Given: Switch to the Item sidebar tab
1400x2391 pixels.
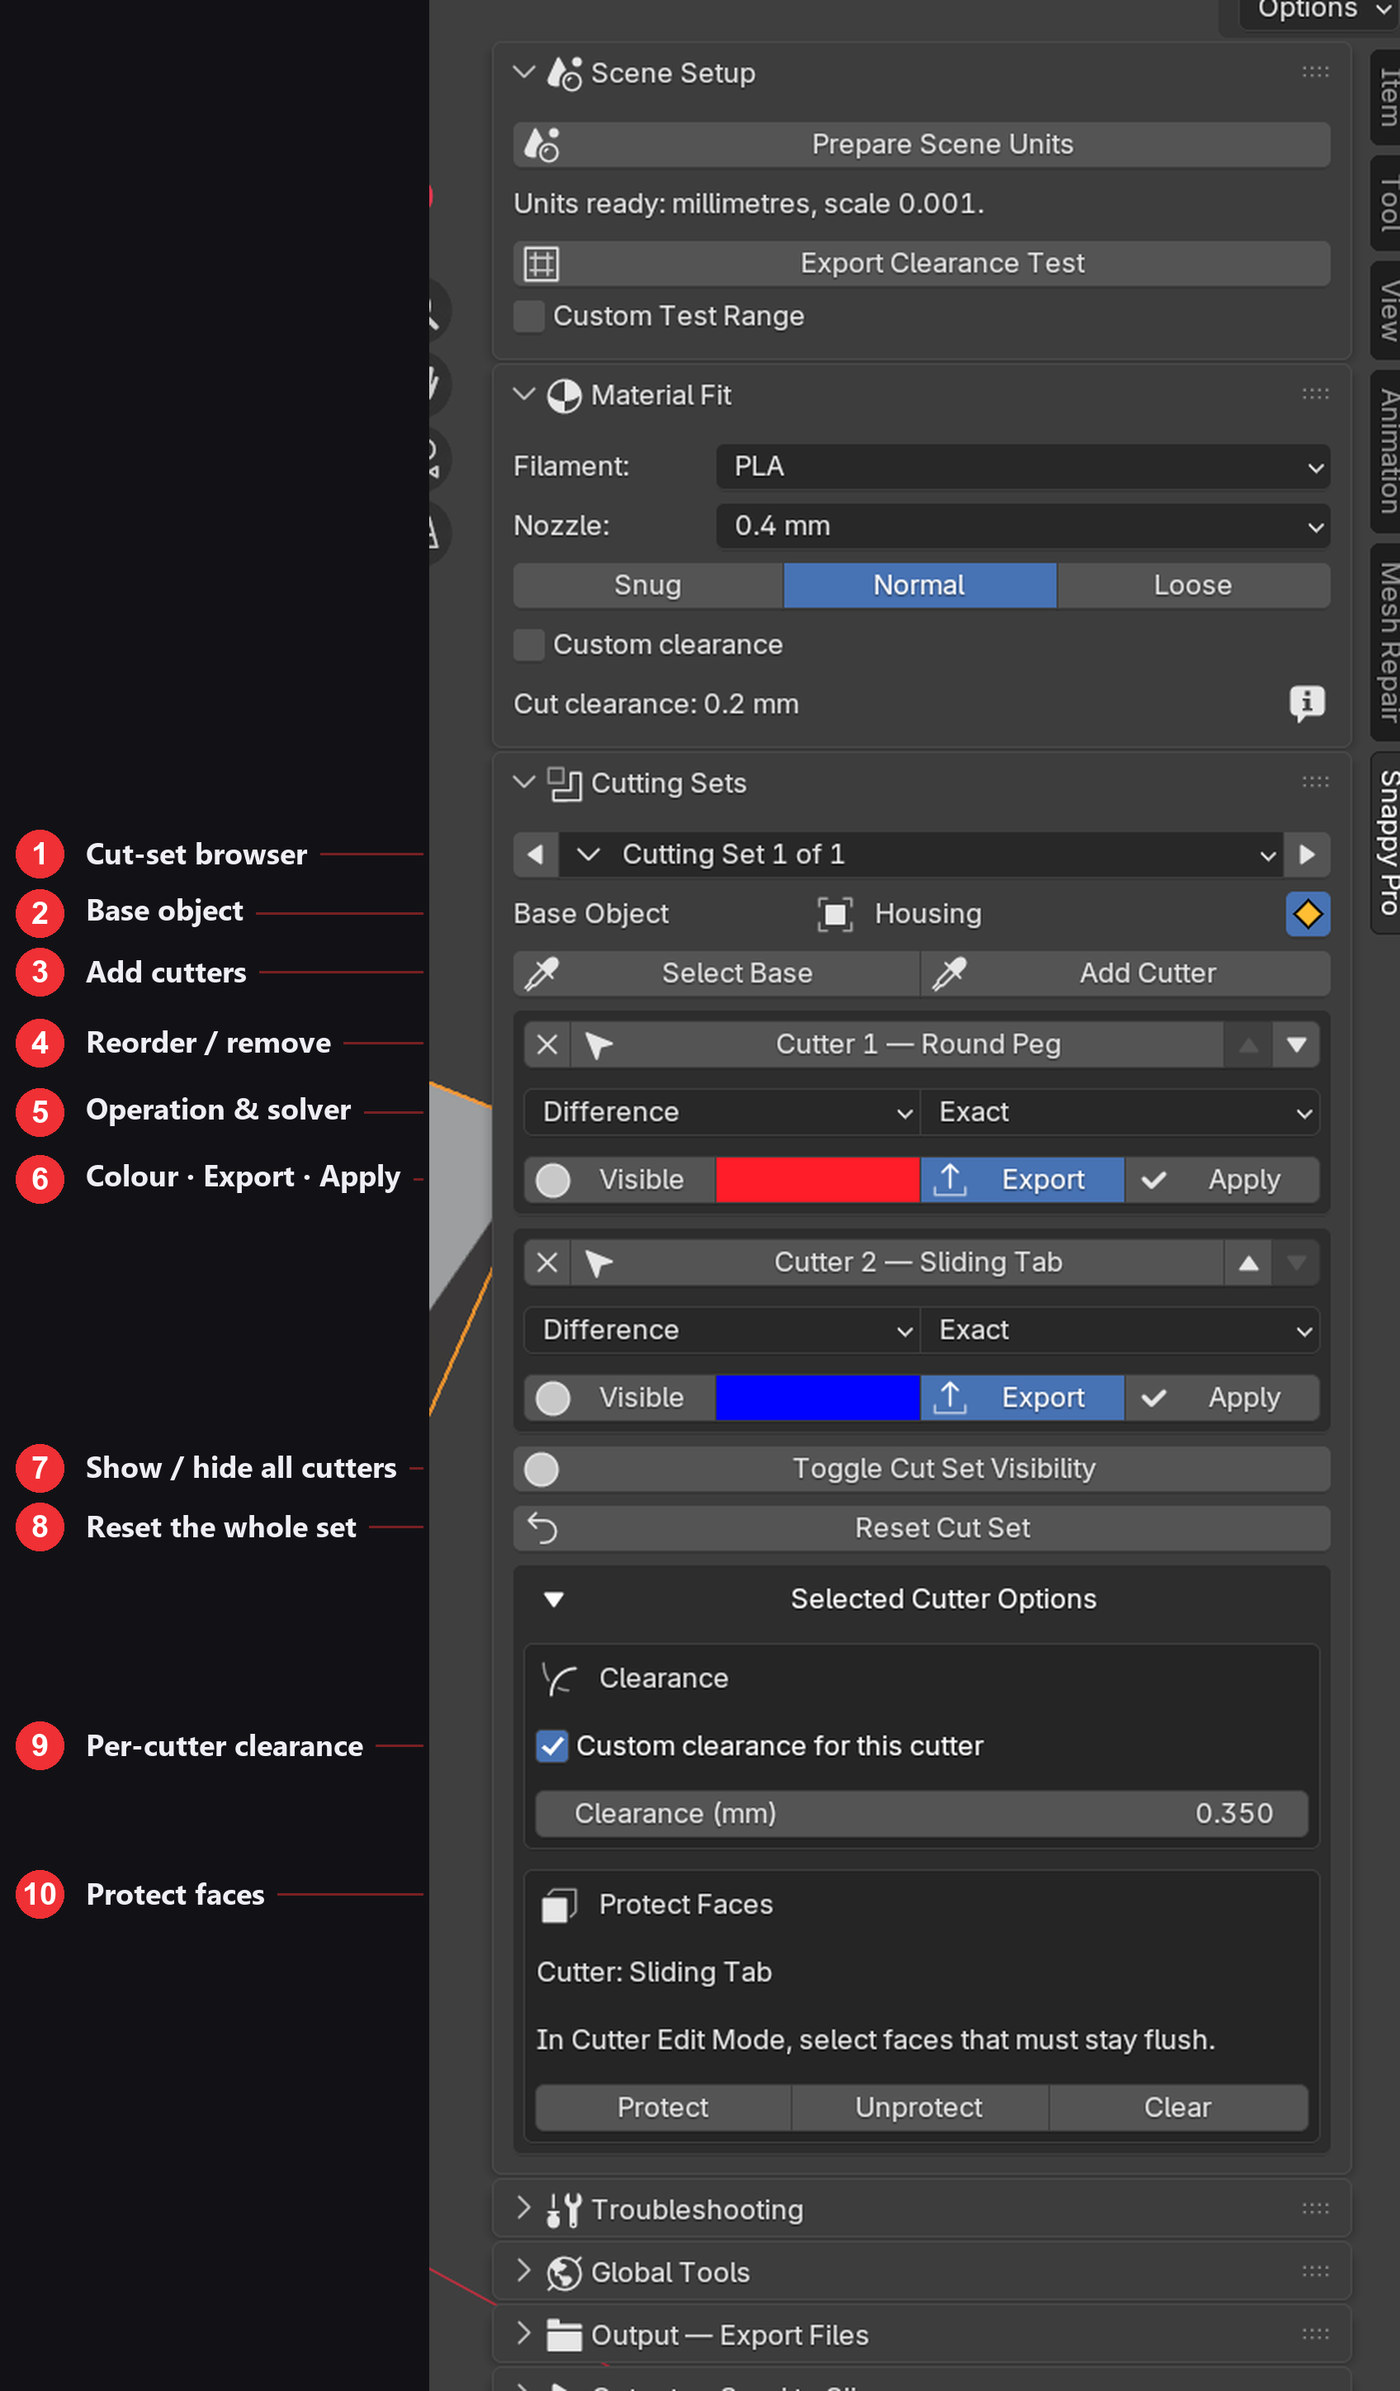Looking at the screenshot, I should (x=1387, y=97).
